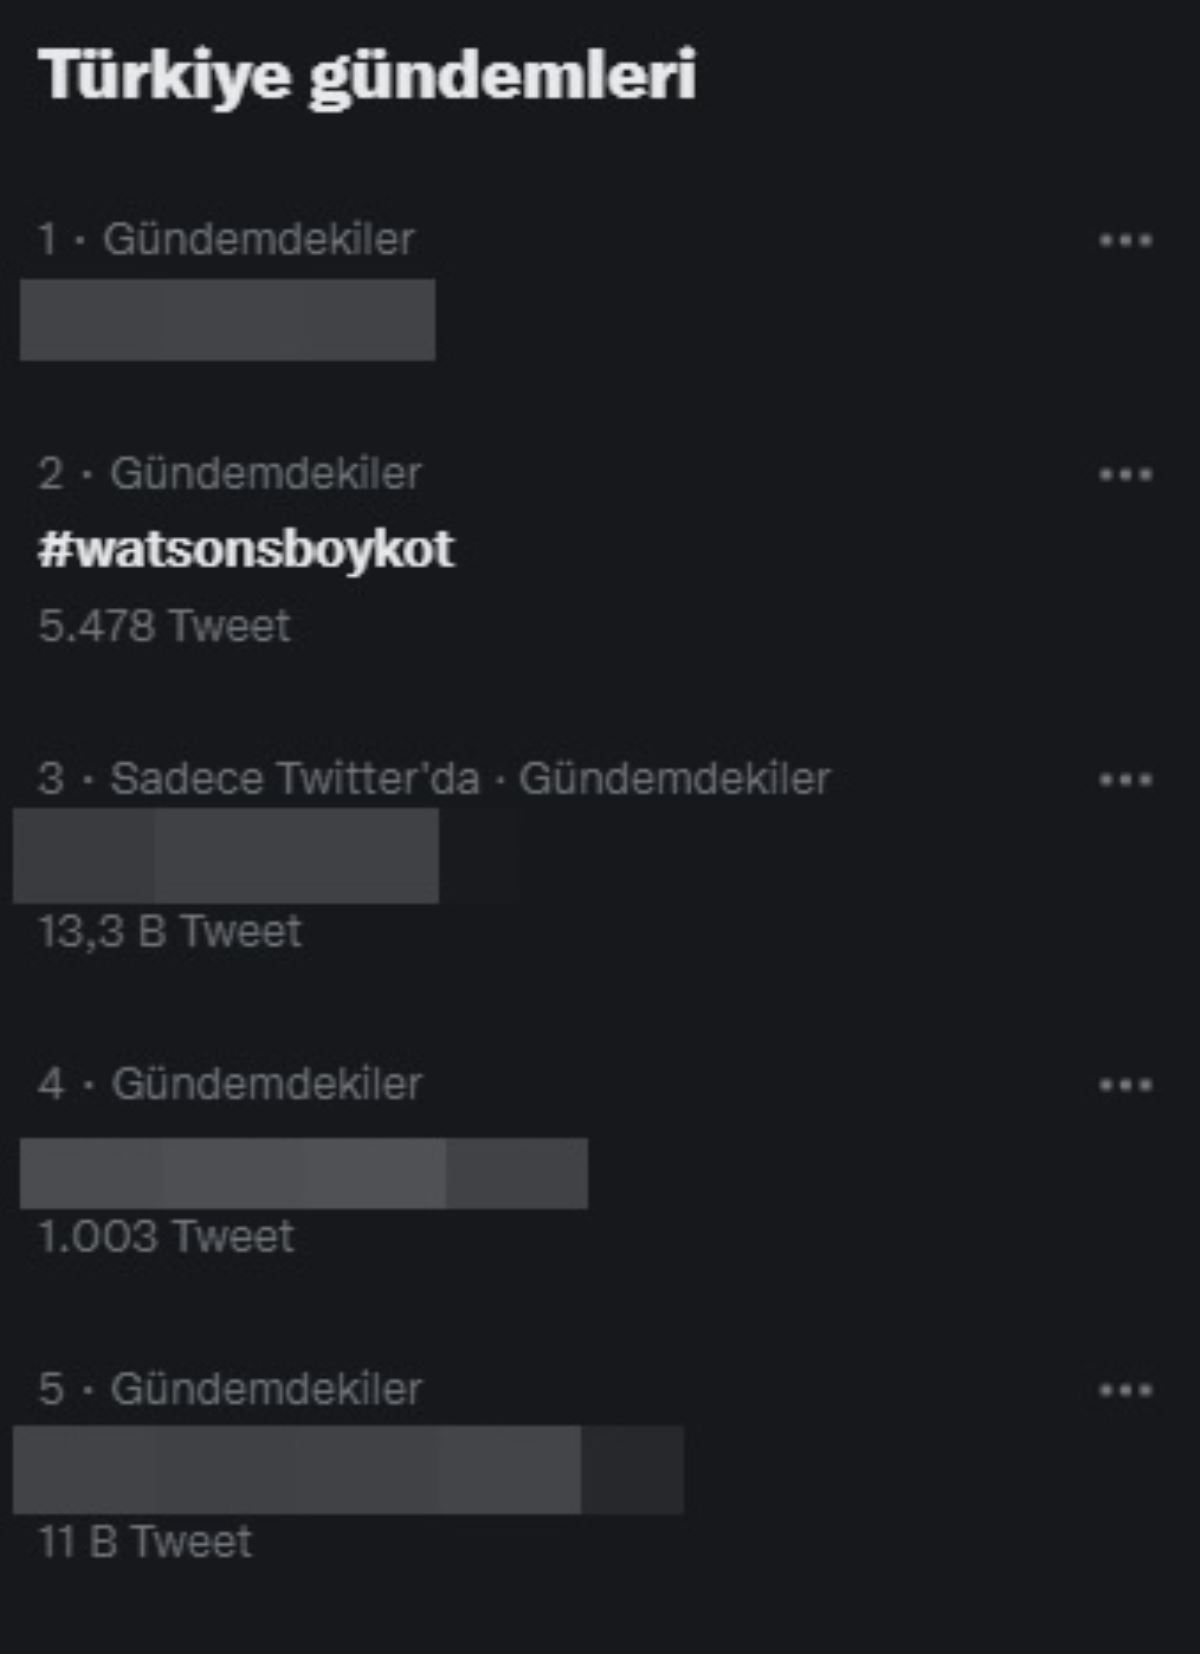Open the #watsonsboykot hashtag

point(246,549)
